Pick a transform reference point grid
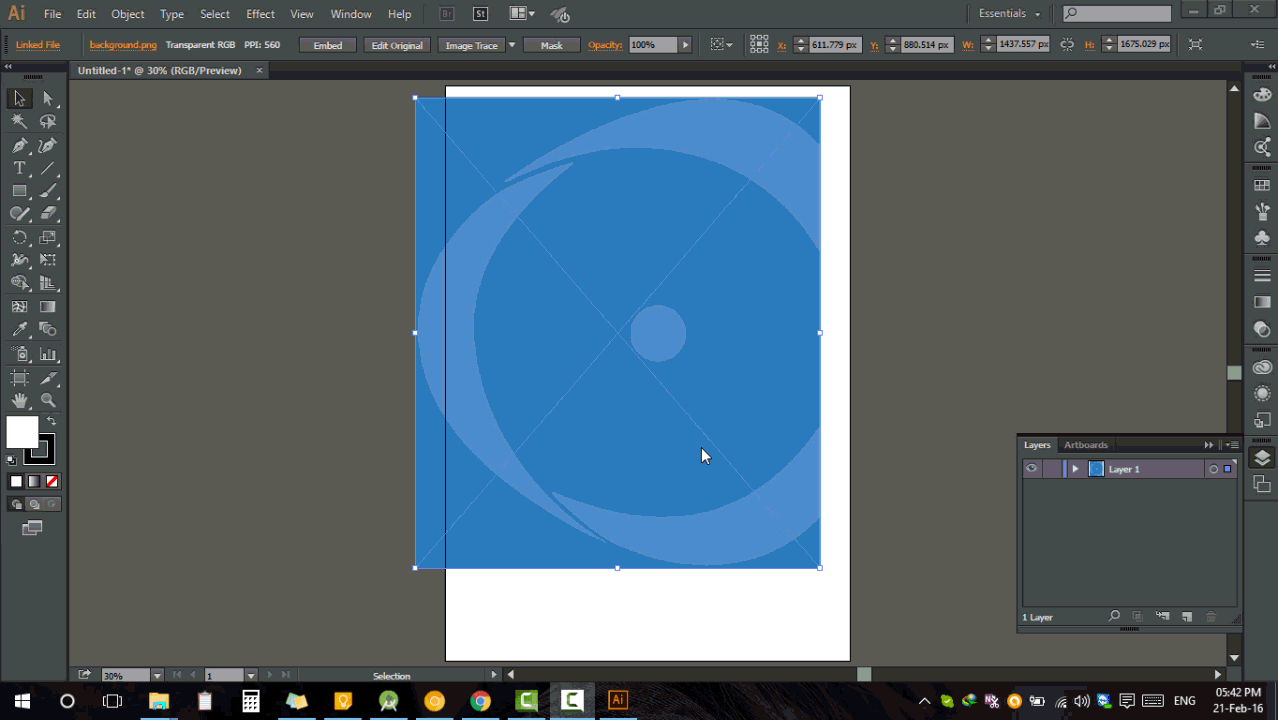This screenshot has width=1278, height=720. point(759,44)
